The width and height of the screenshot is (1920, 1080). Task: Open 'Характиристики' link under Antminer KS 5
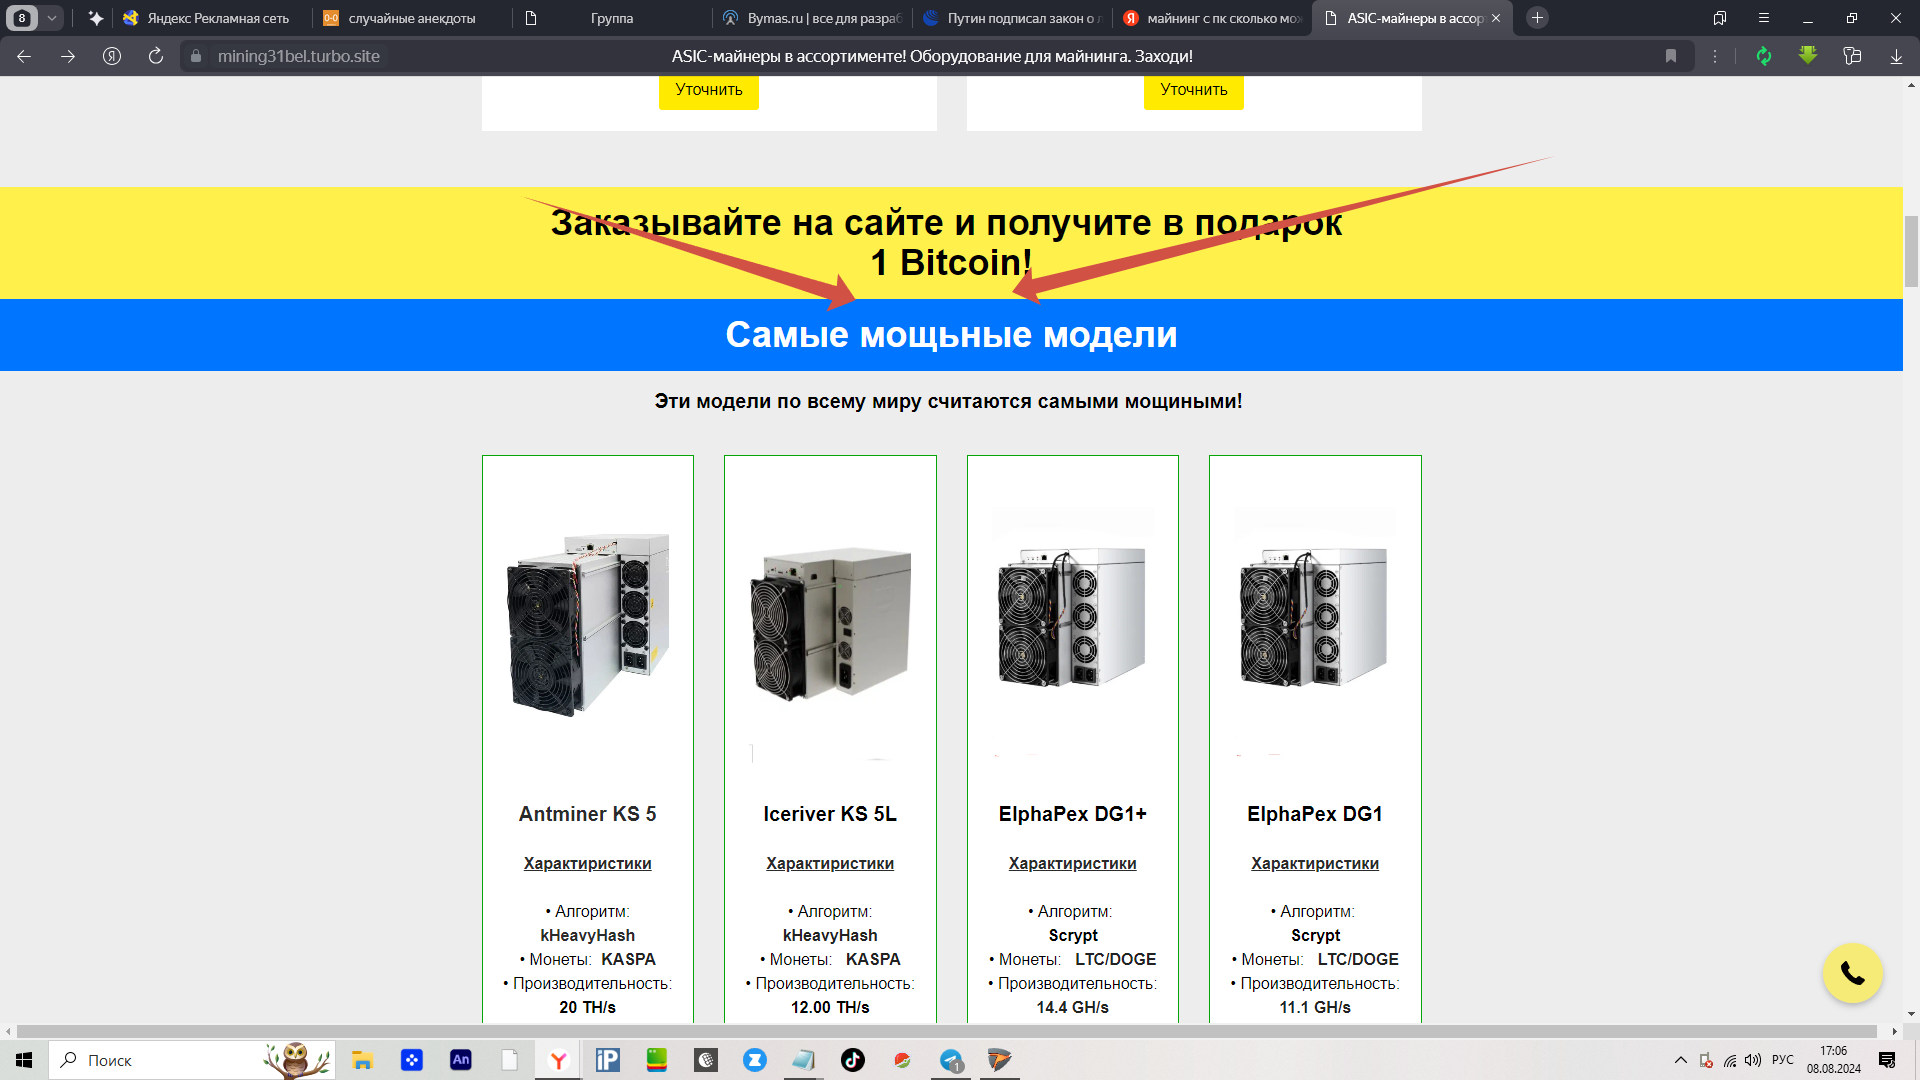click(587, 863)
